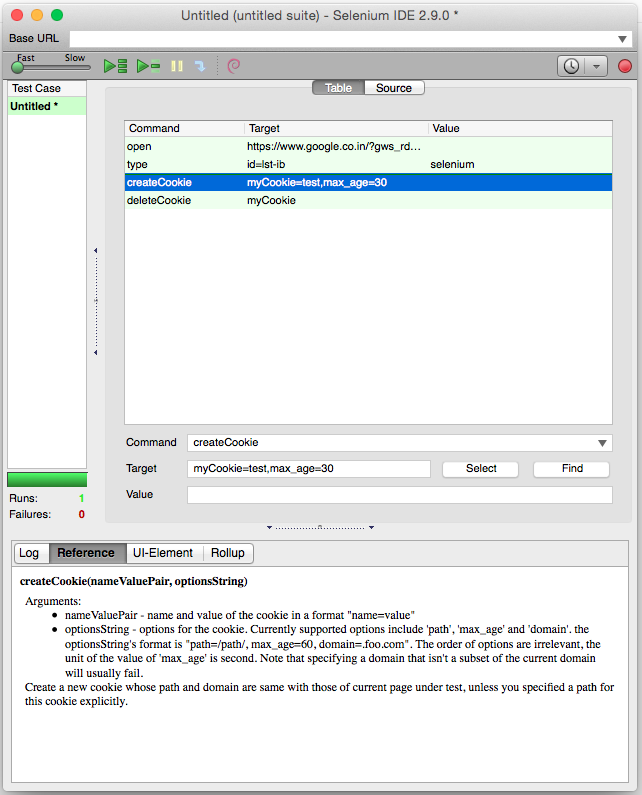The height and width of the screenshot is (795, 642).
Task: Select the createCookie command row
Action: point(368,182)
